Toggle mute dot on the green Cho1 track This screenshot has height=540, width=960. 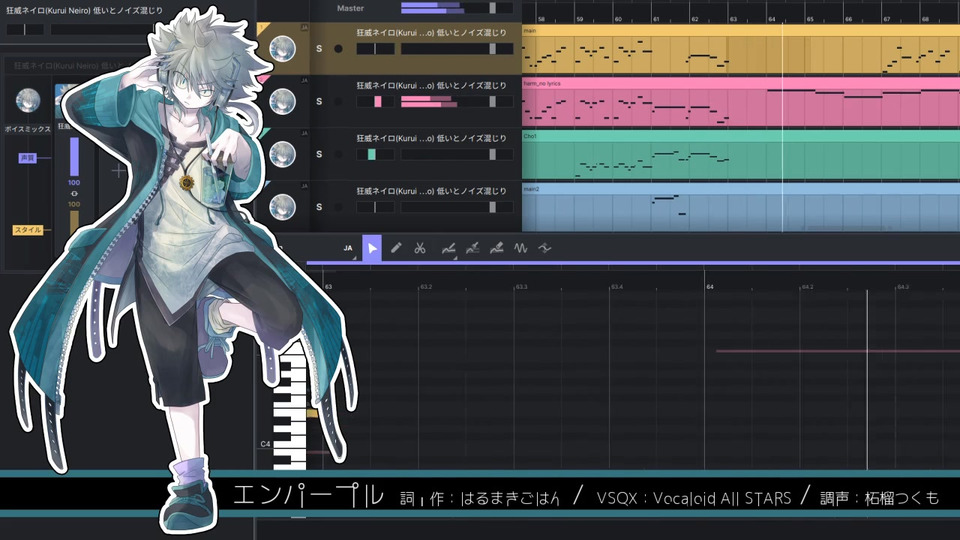pyautogui.click(x=338, y=154)
